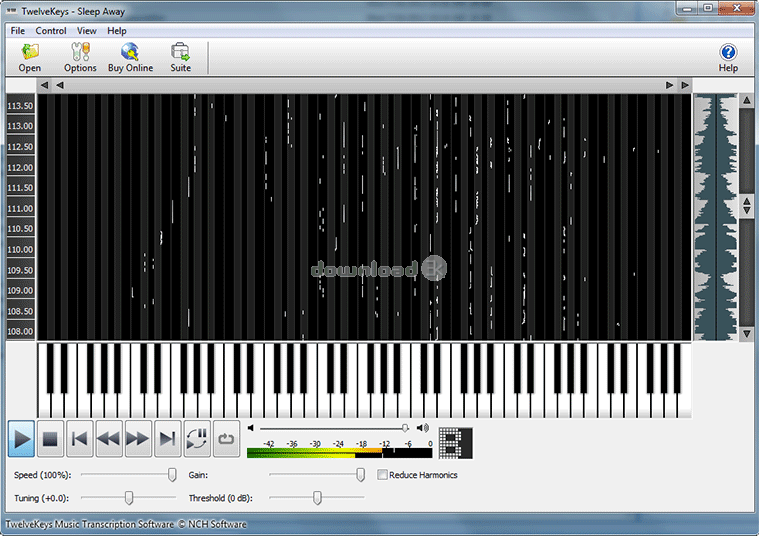Viewport: 759px width, 536px height.
Task: Click the Speed (100%) label
Action: click(x=43, y=475)
